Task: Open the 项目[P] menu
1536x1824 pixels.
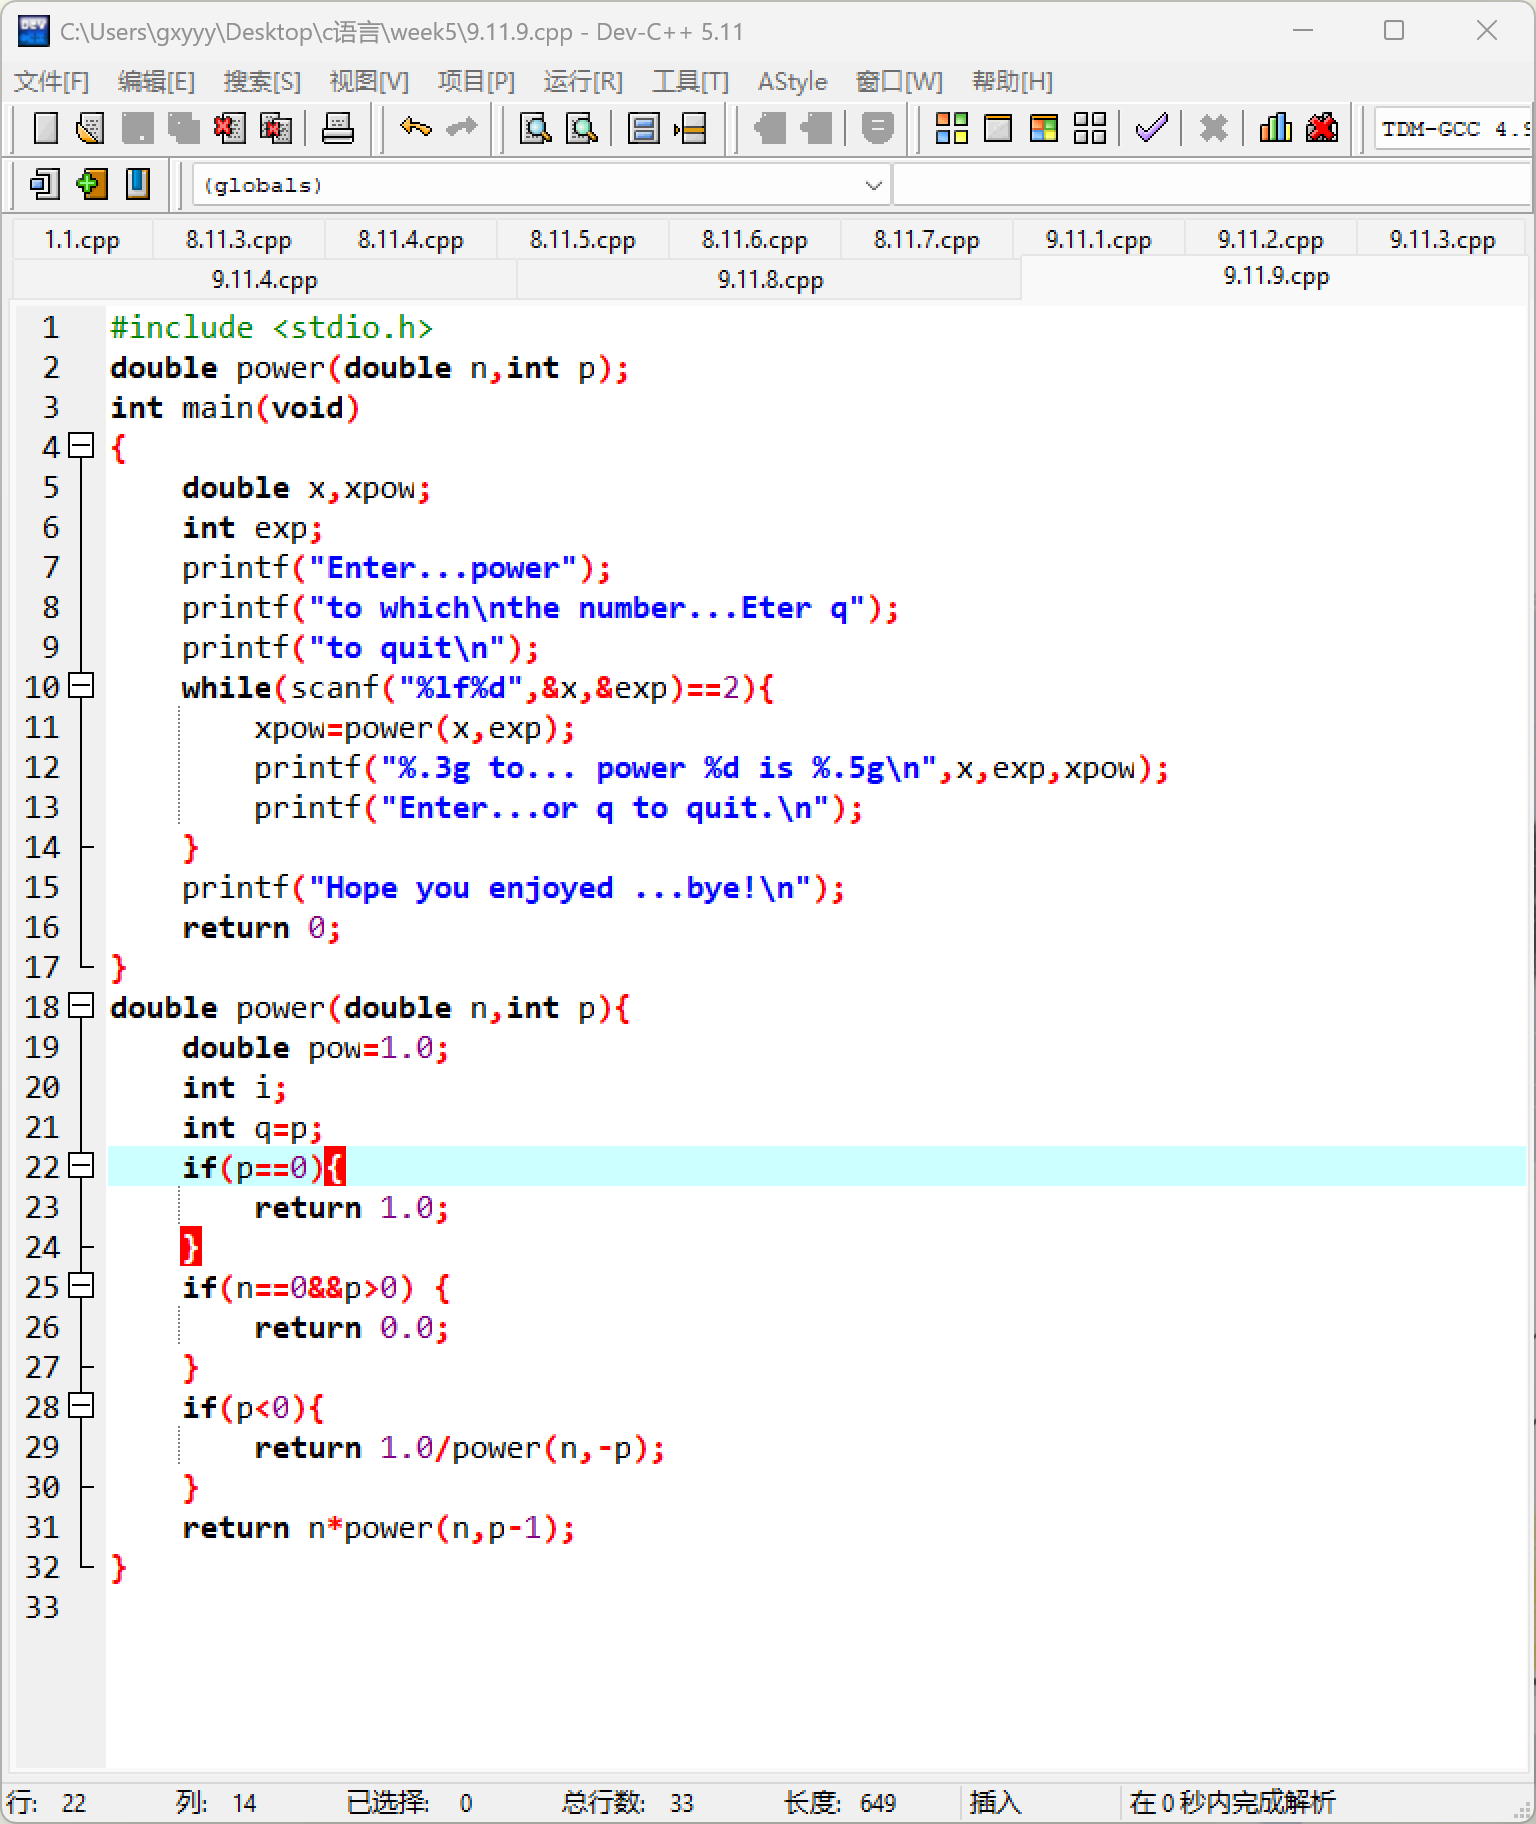Action: tap(476, 81)
